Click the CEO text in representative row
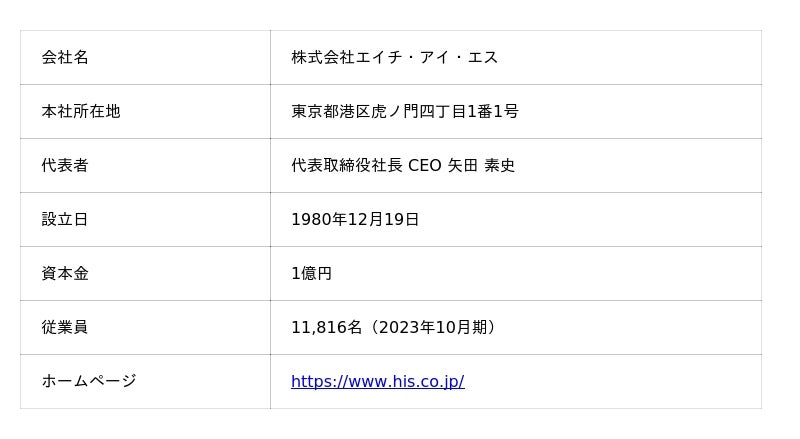 424,165
